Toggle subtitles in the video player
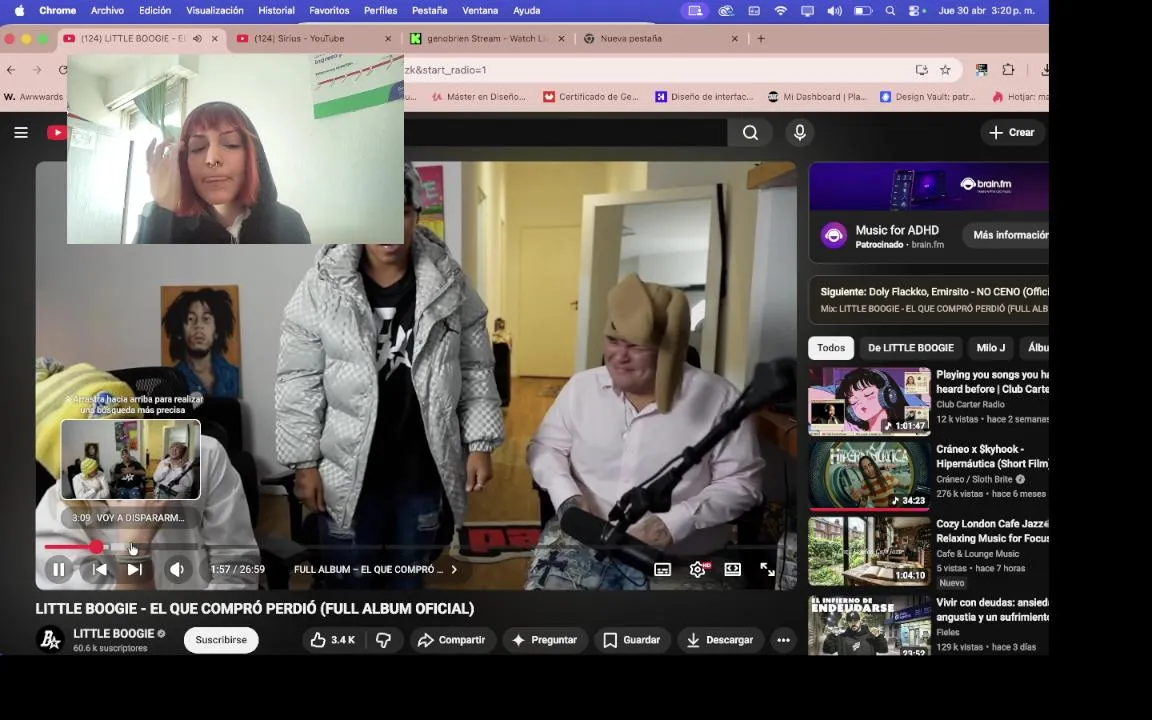This screenshot has width=1152, height=720. [x=662, y=569]
